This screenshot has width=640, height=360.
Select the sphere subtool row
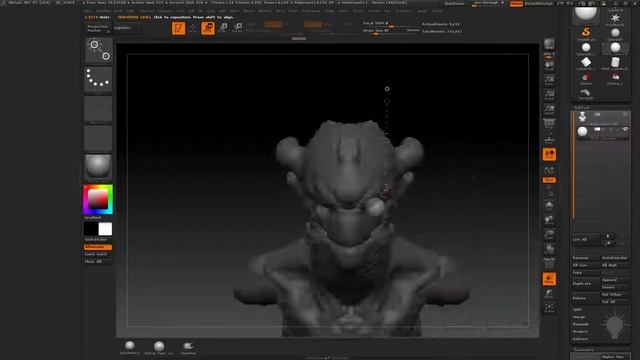point(602,132)
